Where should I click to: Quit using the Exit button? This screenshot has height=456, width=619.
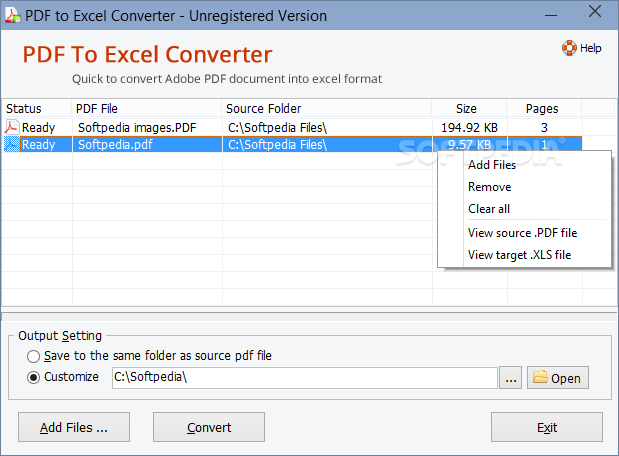click(547, 427)
